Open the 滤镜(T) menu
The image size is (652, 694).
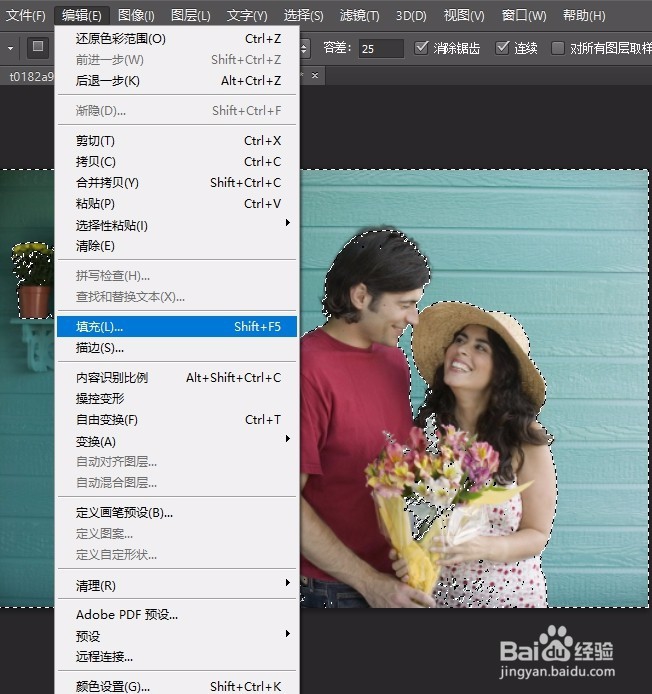pos(359,16)
